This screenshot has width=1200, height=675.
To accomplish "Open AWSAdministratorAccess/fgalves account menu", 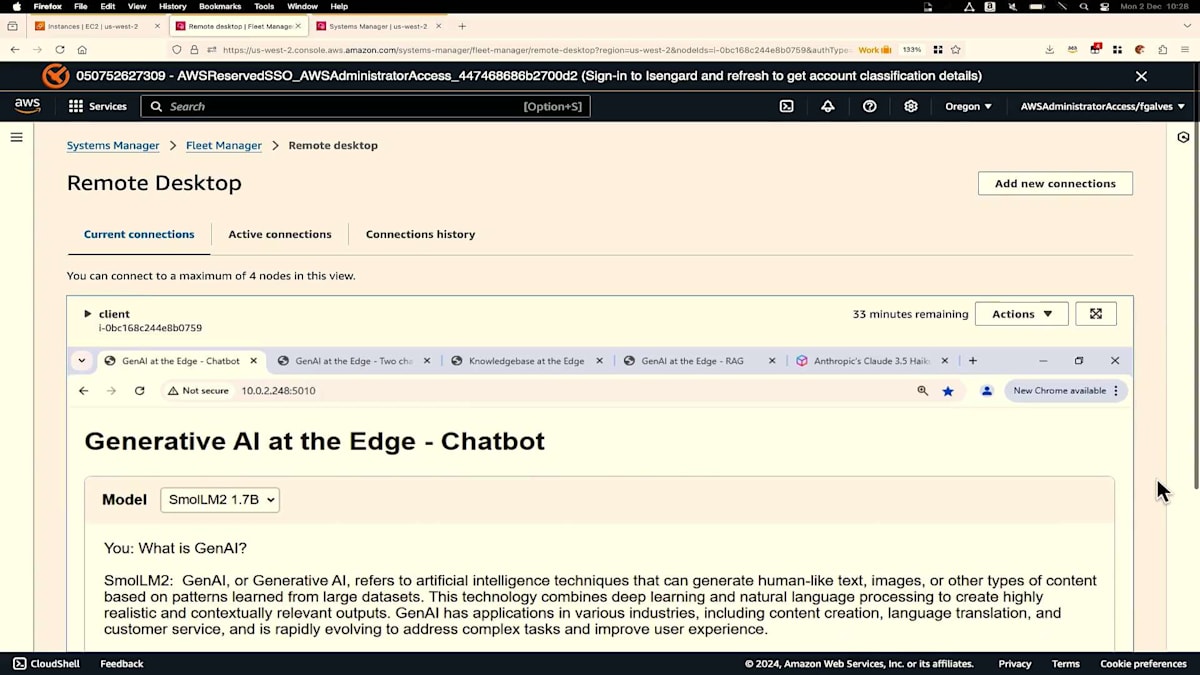I will (1102, 106).
